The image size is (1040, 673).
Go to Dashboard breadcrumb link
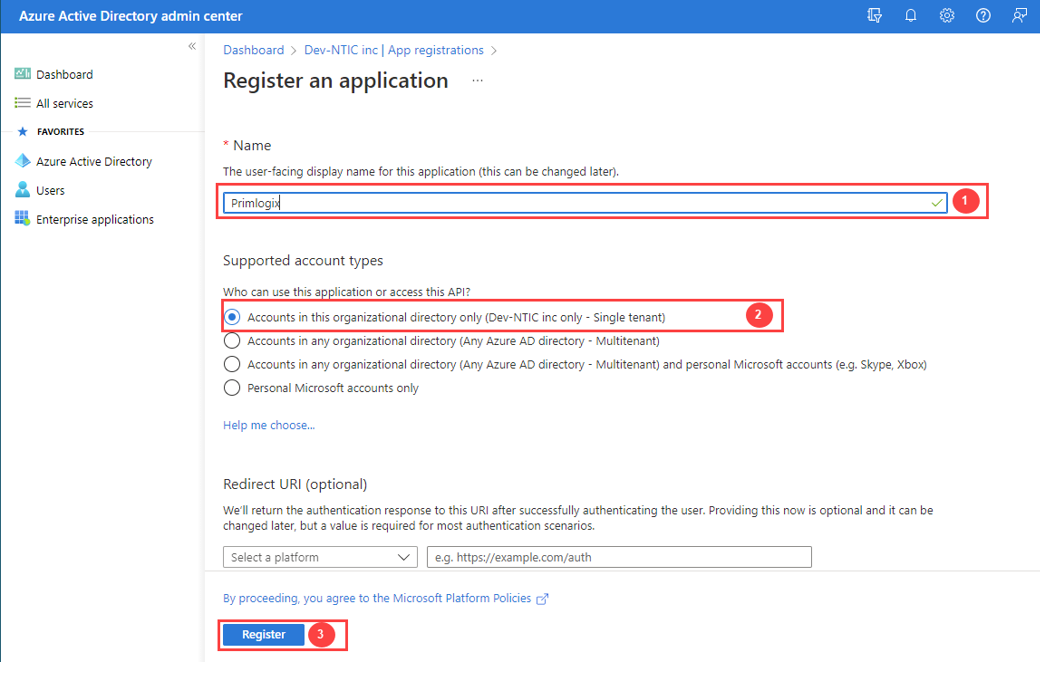point(253,50)
